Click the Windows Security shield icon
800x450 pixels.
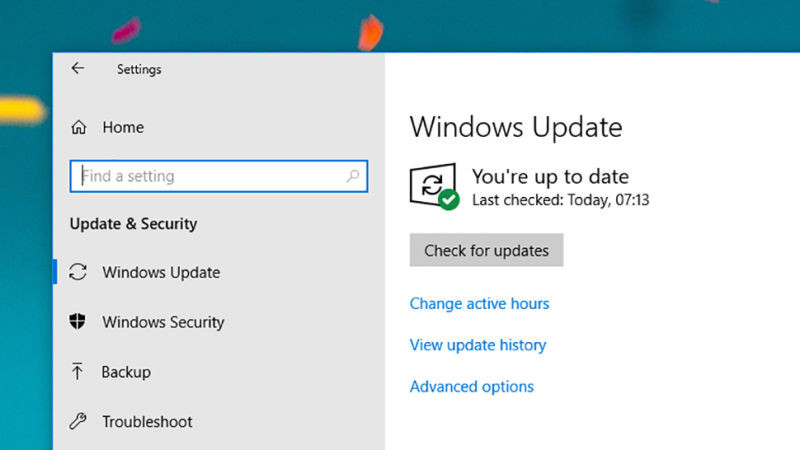(78, 322)
